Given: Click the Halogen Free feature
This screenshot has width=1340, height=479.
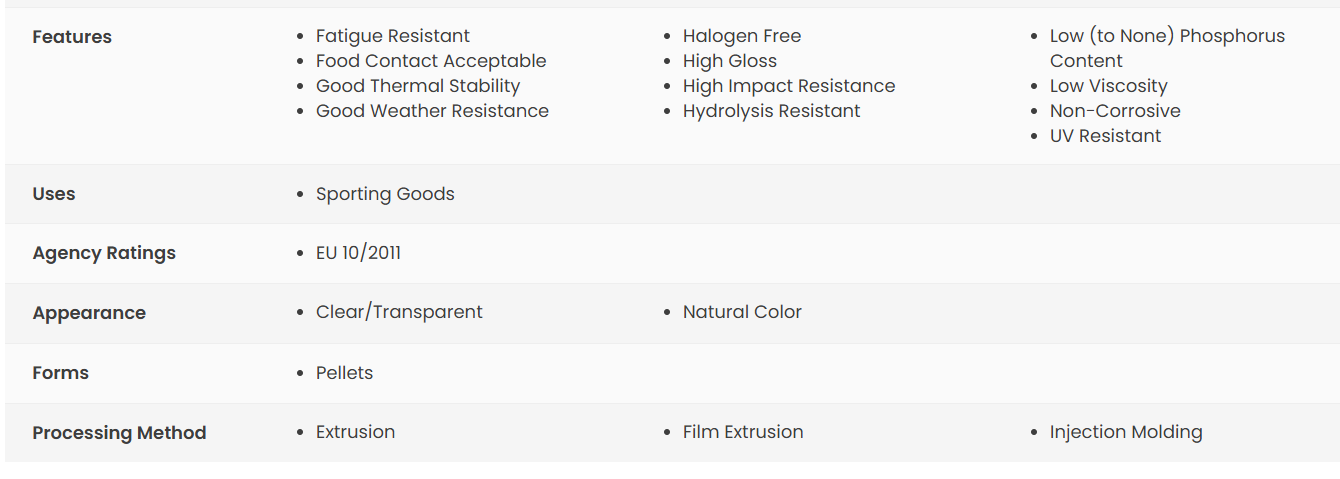Looking at the screenshot, I should point(742,36).
